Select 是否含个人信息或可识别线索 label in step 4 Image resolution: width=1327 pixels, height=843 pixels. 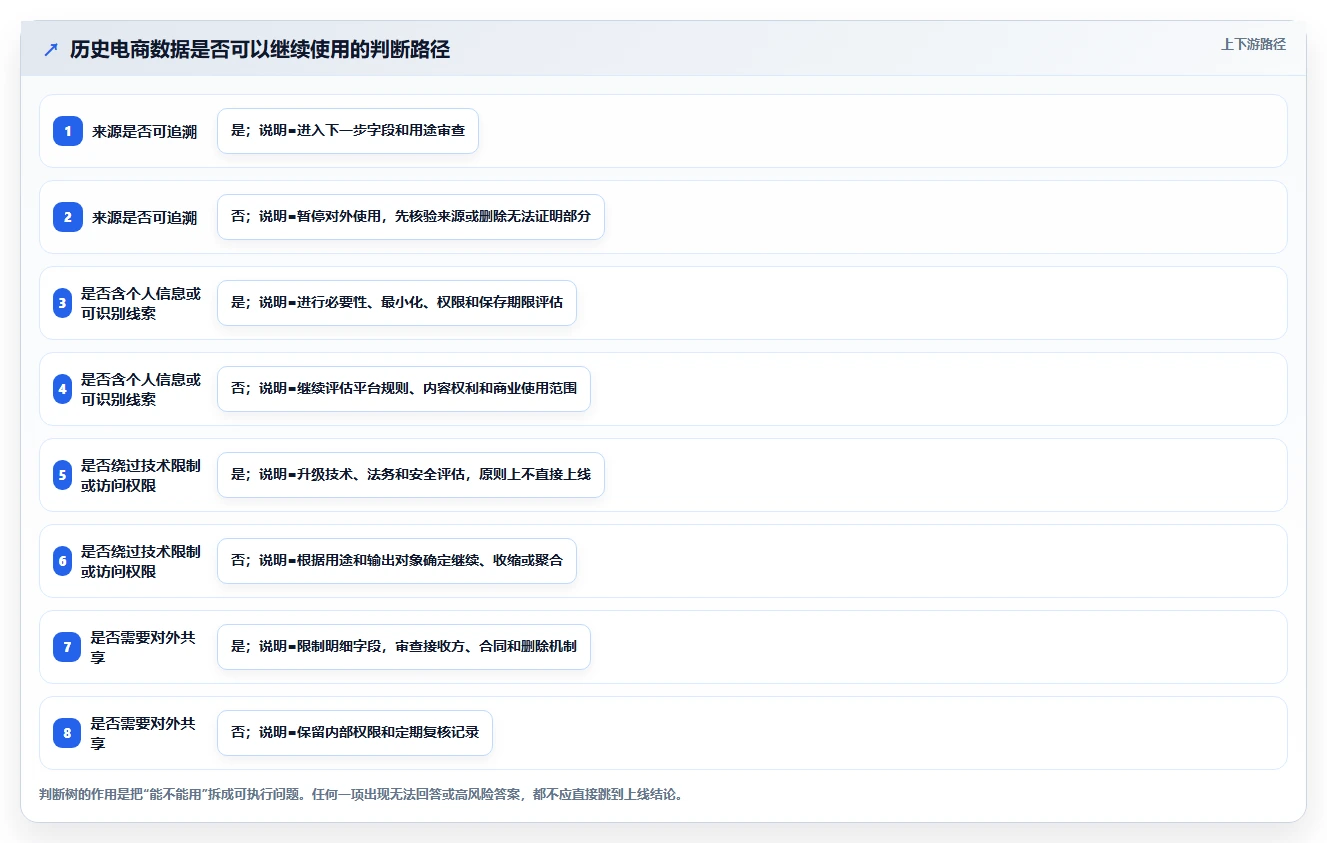(x=141, y=389)
